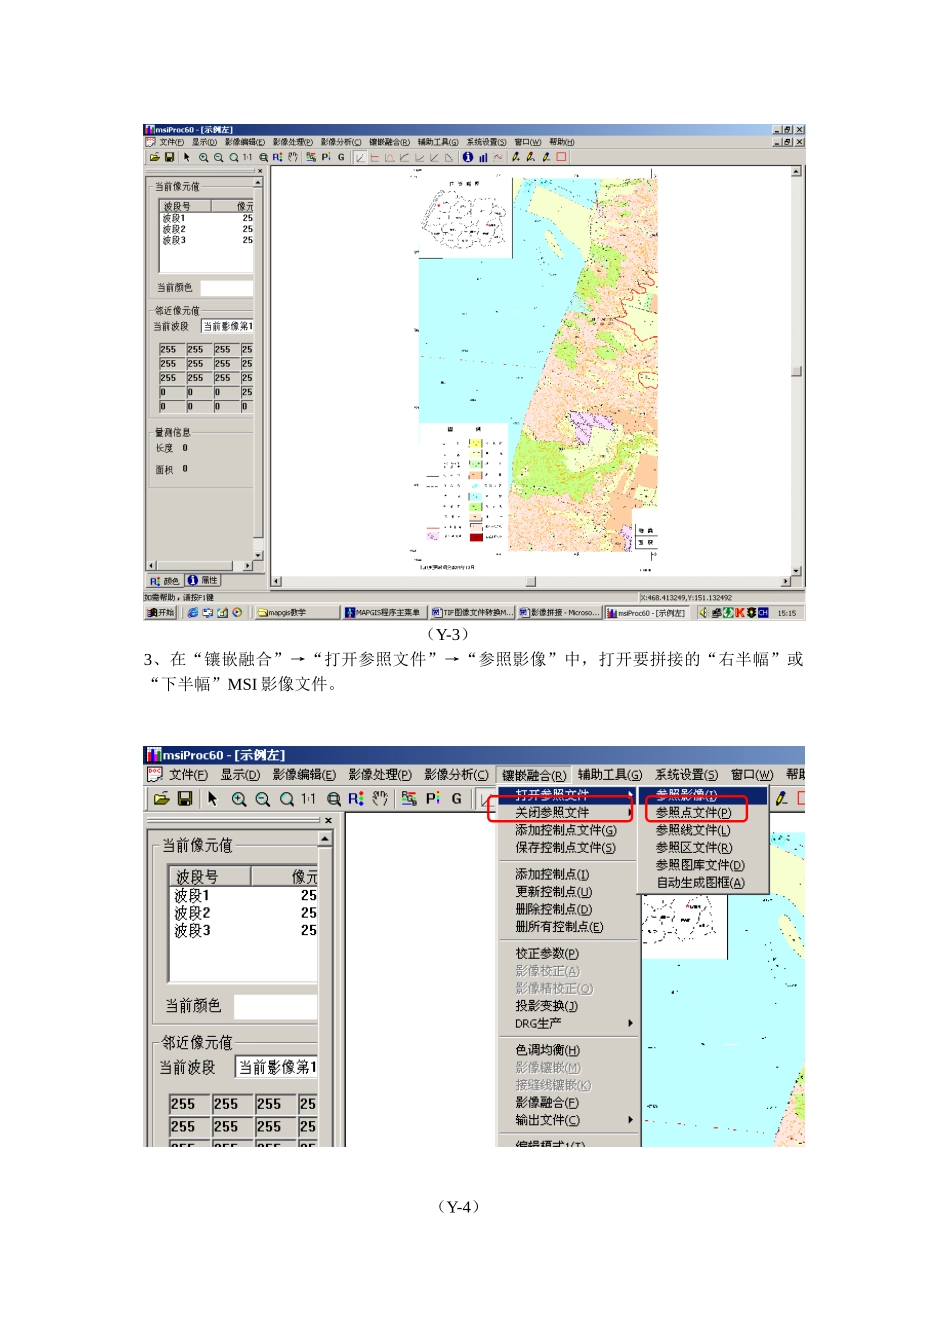950x1344 pixels.
Task: Open 辅助工具(G) menu in figure Y-4
Action: click(x=610, y=775)
